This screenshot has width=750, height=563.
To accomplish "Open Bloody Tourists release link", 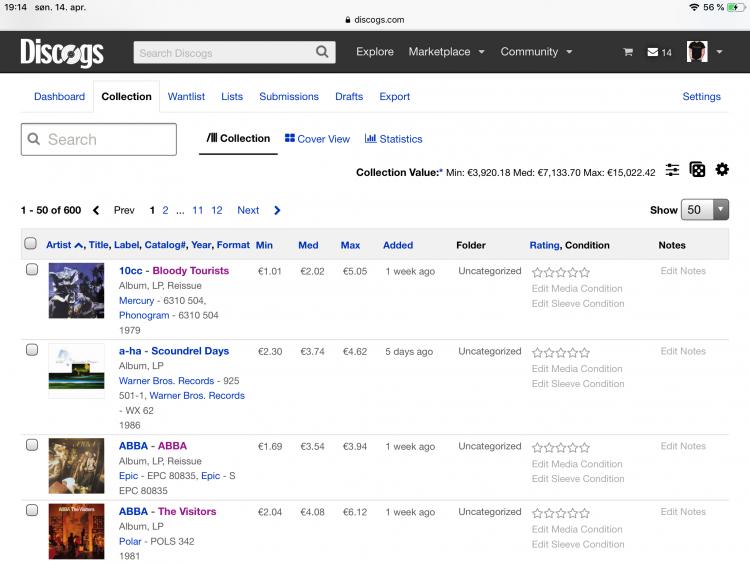I will pyautogui.click(x=190, y=270).
